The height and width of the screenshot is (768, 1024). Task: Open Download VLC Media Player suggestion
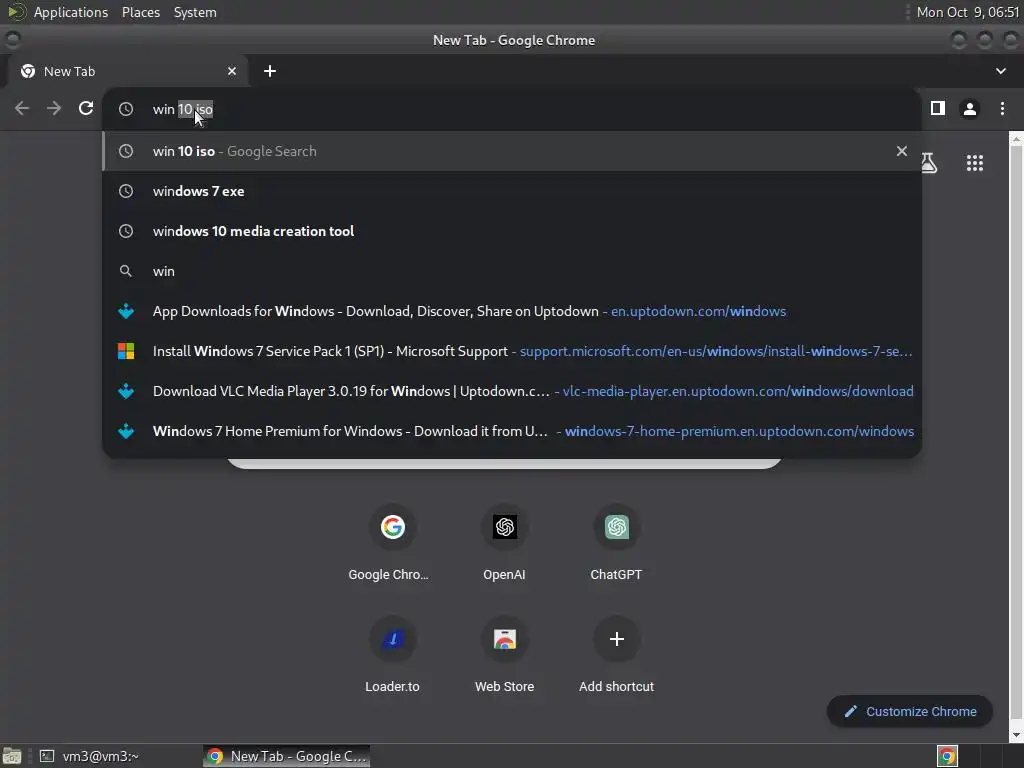512,391
